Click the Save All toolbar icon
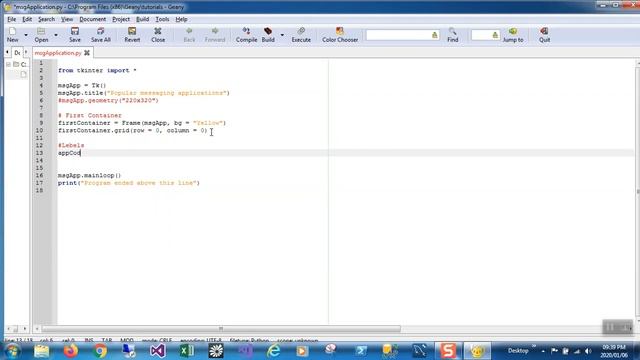 [x=100, y=35]
